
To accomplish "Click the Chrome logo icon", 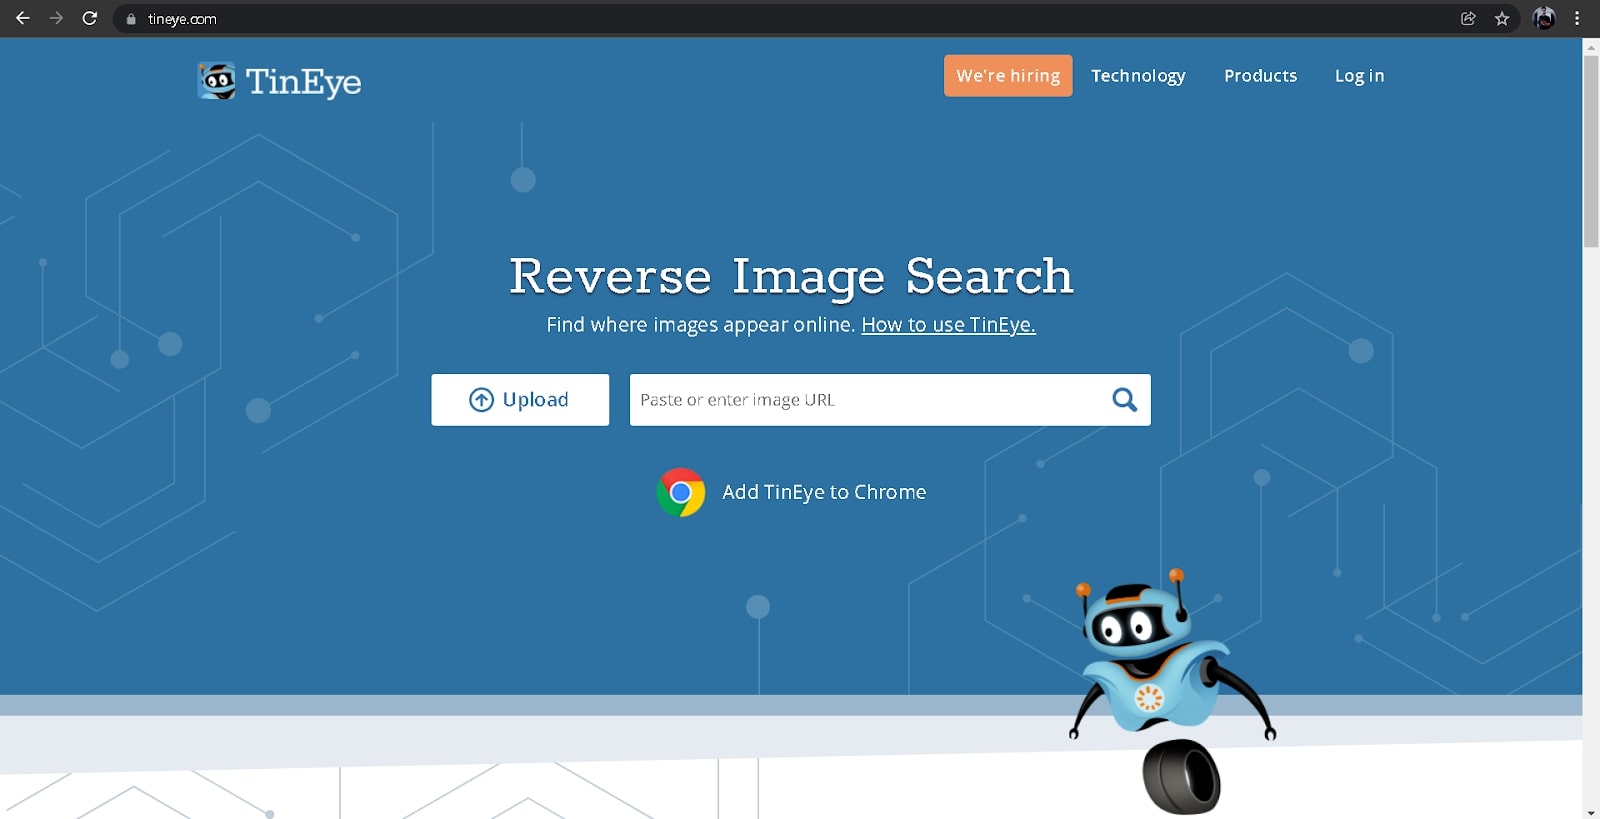I will [681, 492].
